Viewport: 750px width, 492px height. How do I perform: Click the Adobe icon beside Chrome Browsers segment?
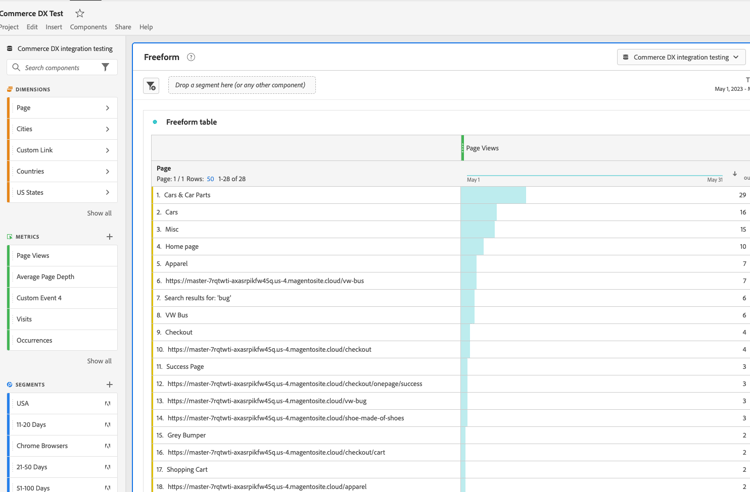pyautogui.click(x=108, y=446)
